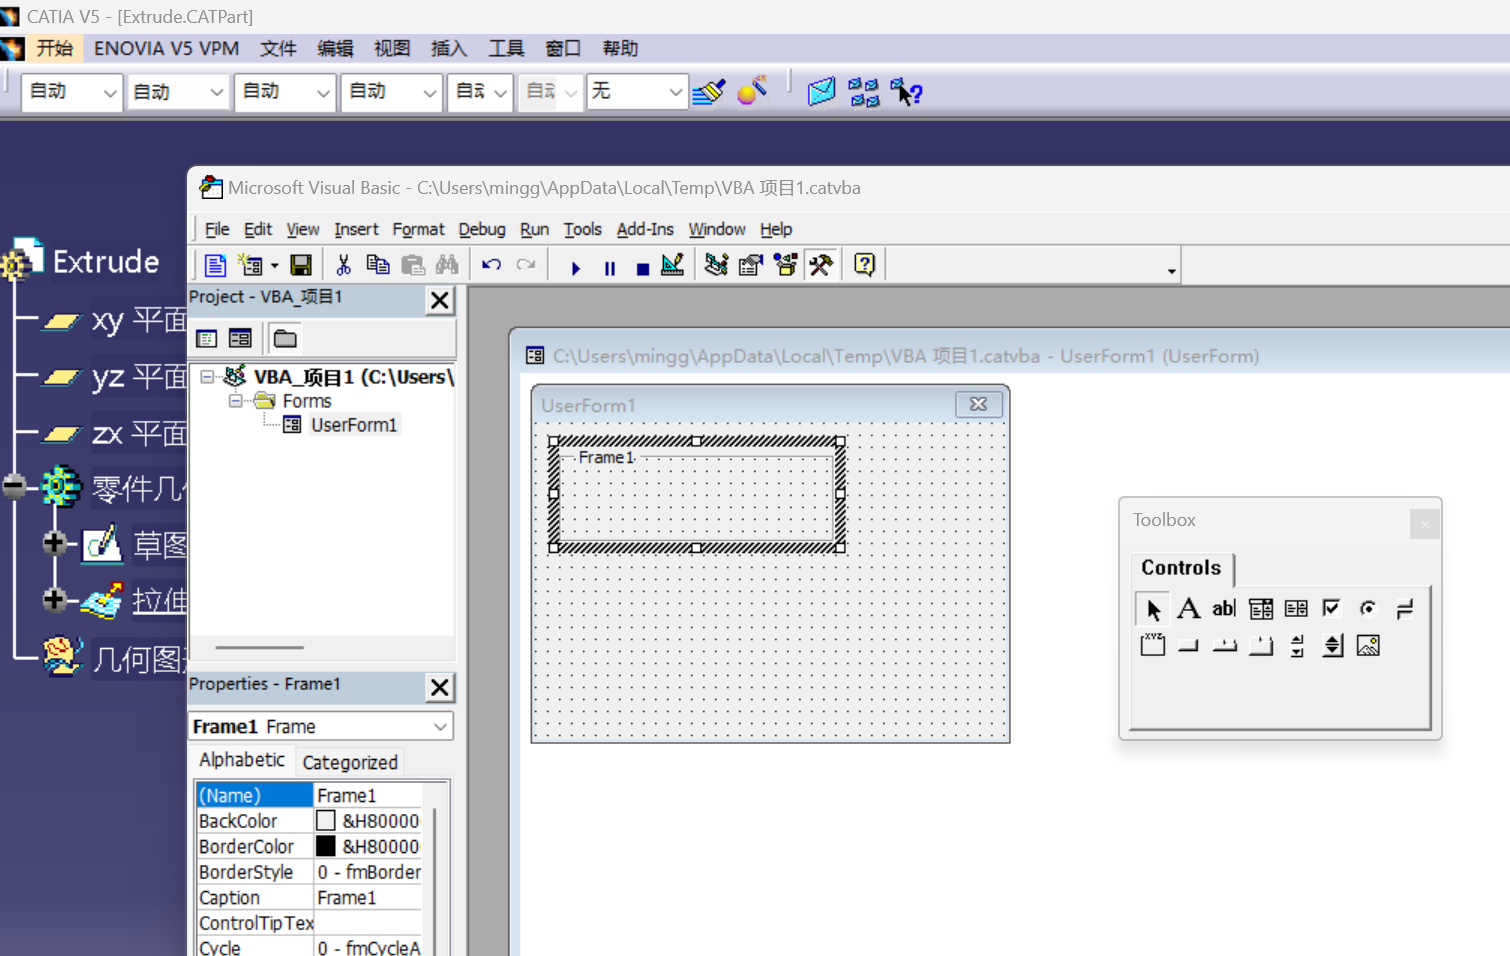
Task: Click the VBA Help question icon
Action: point(865,265)
